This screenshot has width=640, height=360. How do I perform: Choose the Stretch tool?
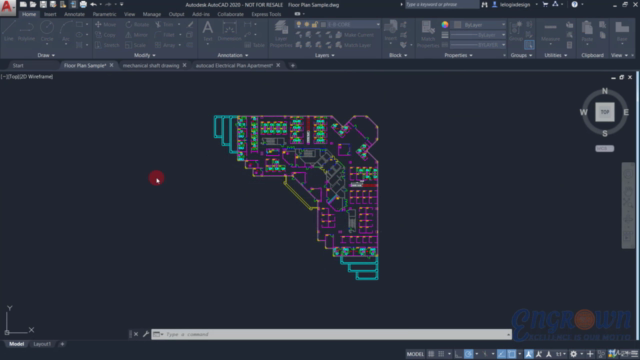[107, 45]
